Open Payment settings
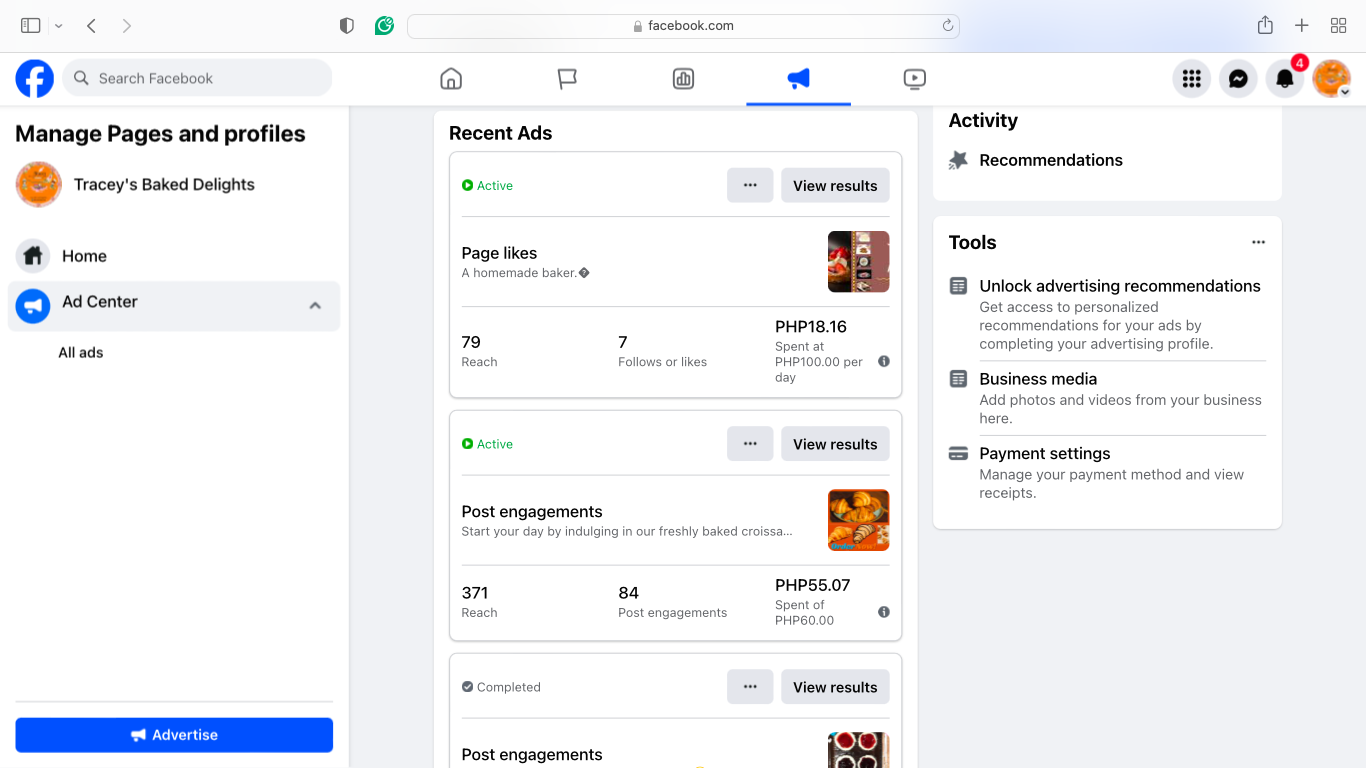 [1045, 453]
